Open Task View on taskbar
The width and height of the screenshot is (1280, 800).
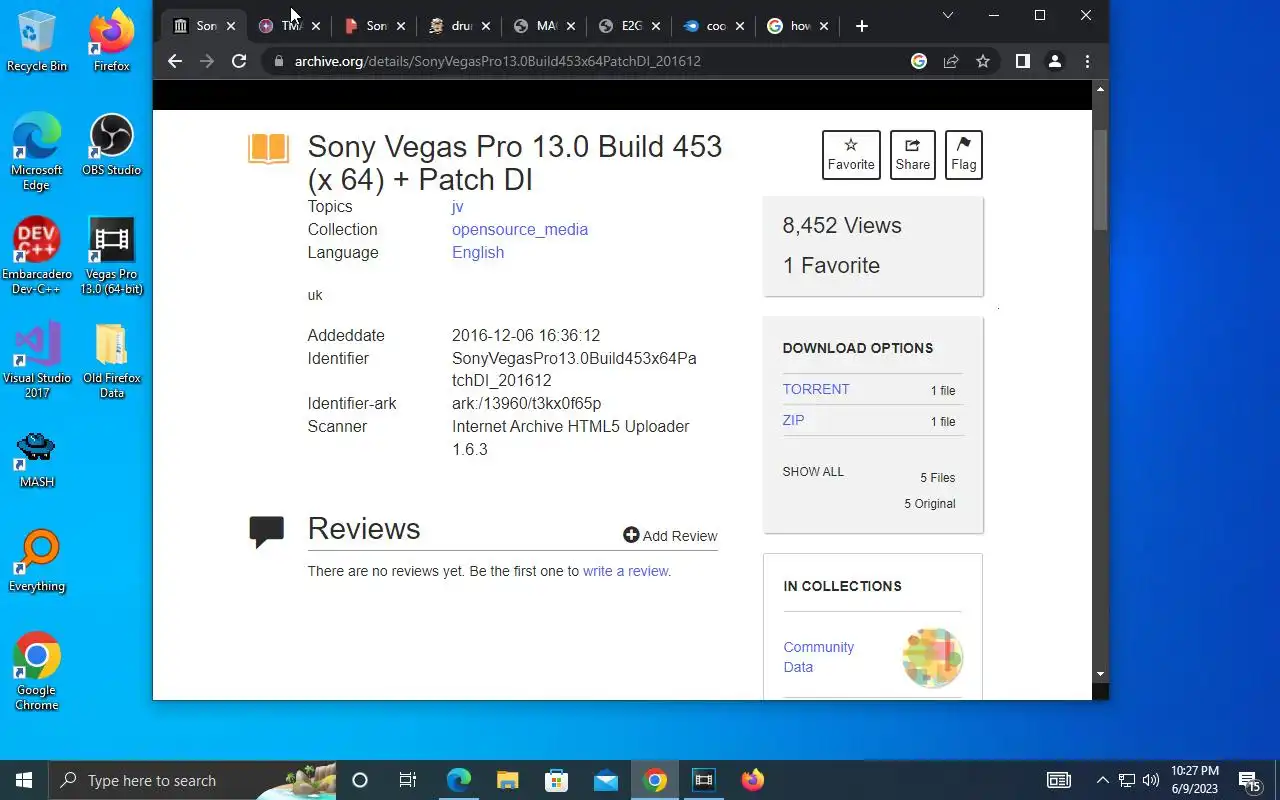pyautogui.click(x=408, y=780)
